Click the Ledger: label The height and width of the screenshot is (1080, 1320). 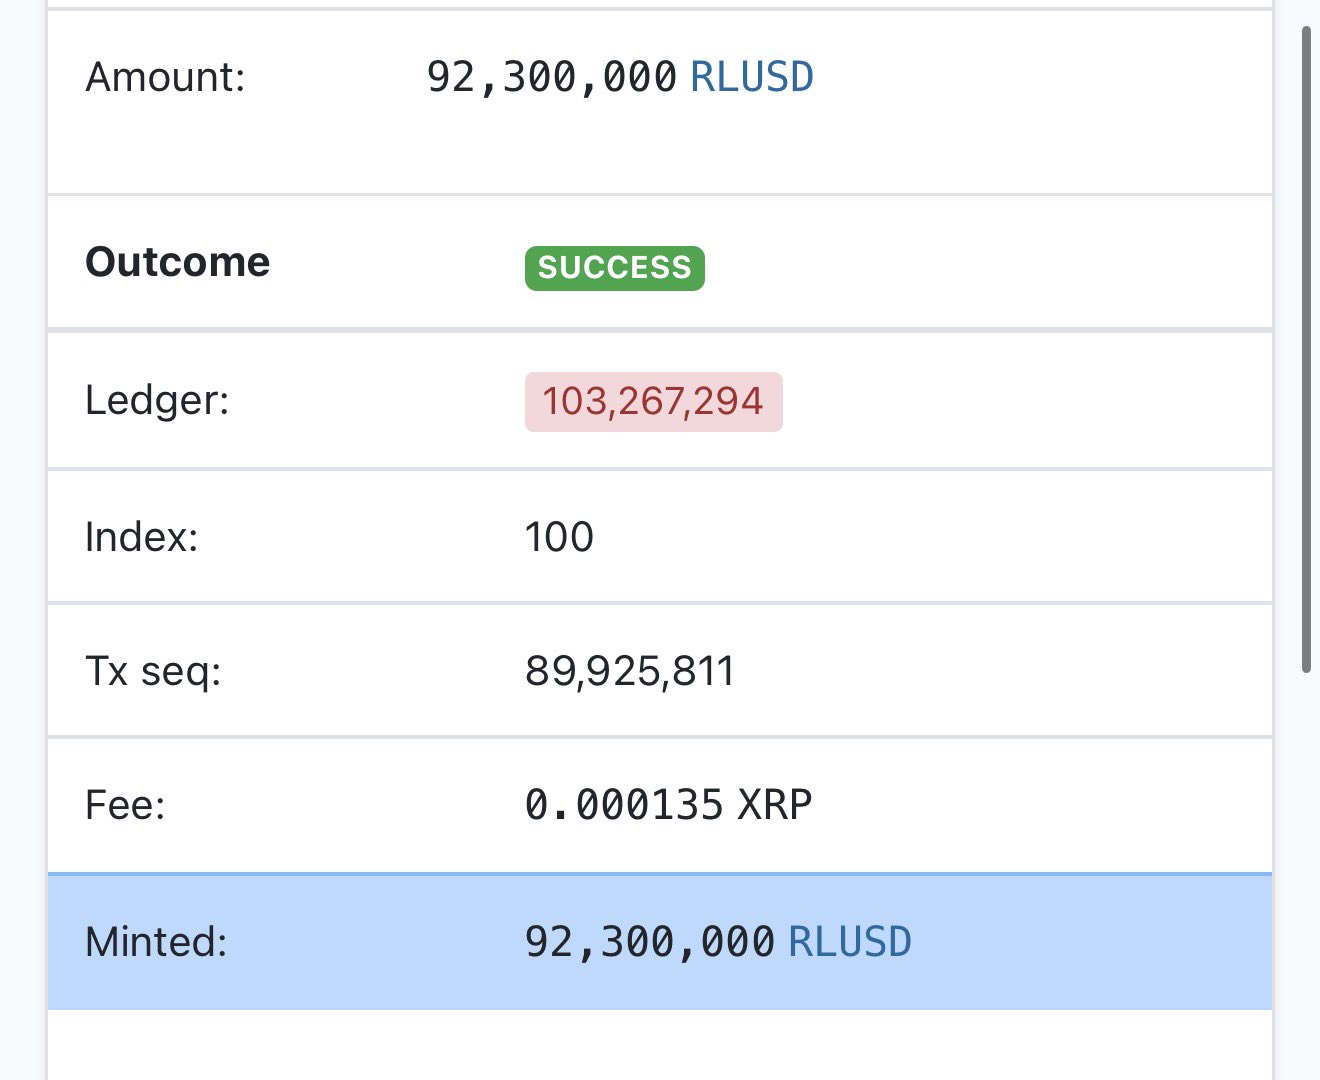157,401
